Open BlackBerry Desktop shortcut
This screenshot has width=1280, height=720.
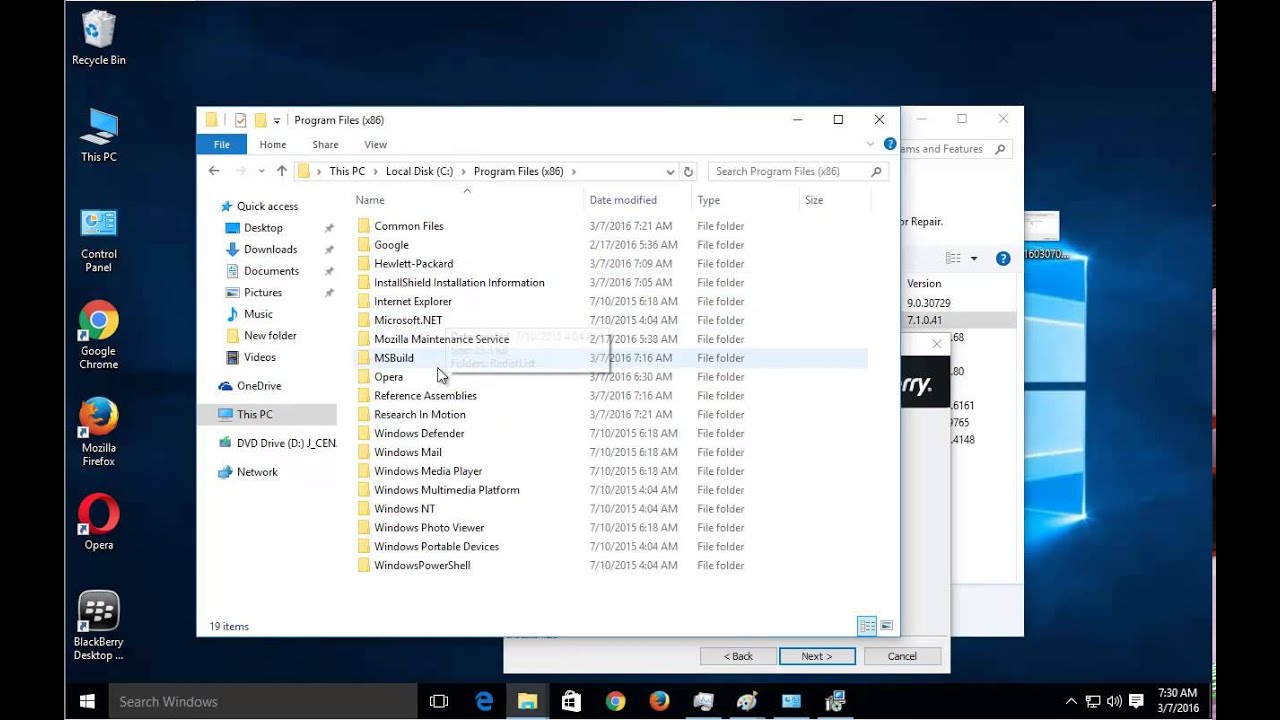[x=98, y=626]
